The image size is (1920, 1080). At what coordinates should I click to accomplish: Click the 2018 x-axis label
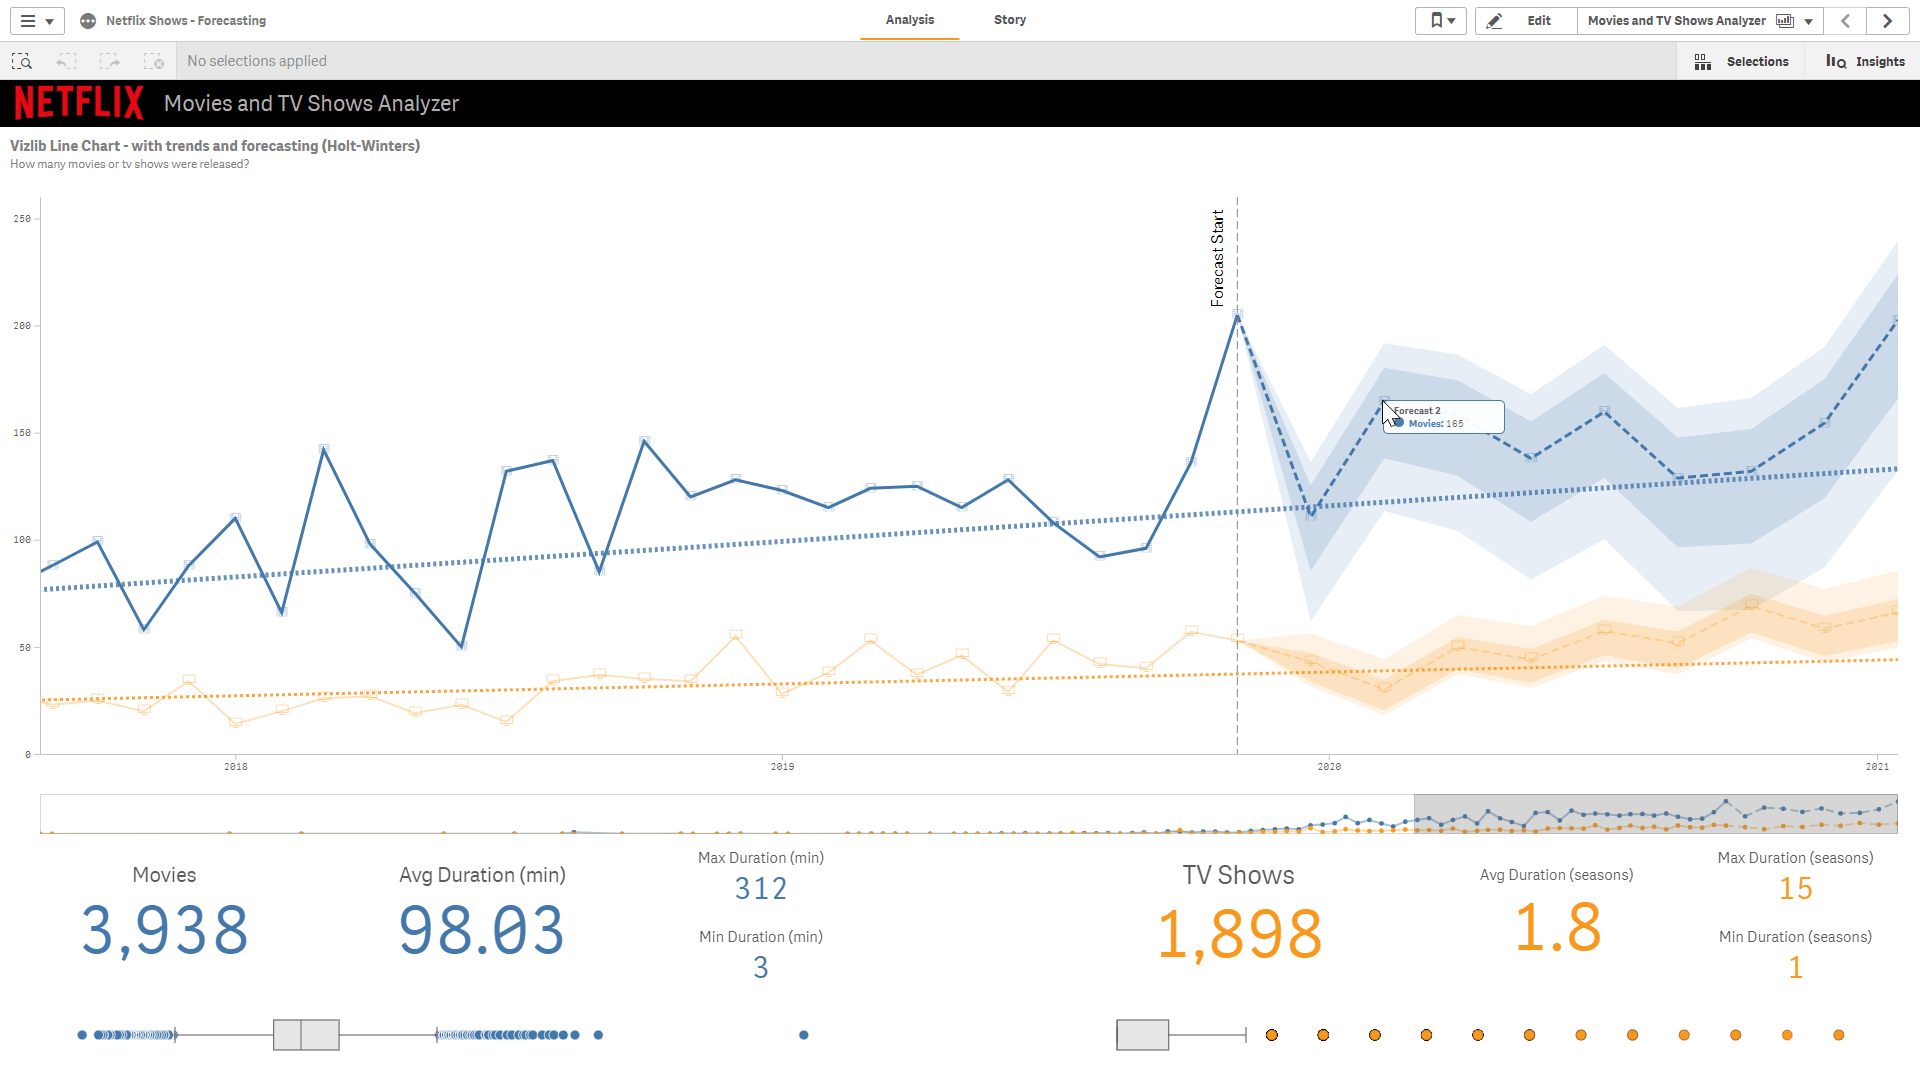[x=236, y=767]
